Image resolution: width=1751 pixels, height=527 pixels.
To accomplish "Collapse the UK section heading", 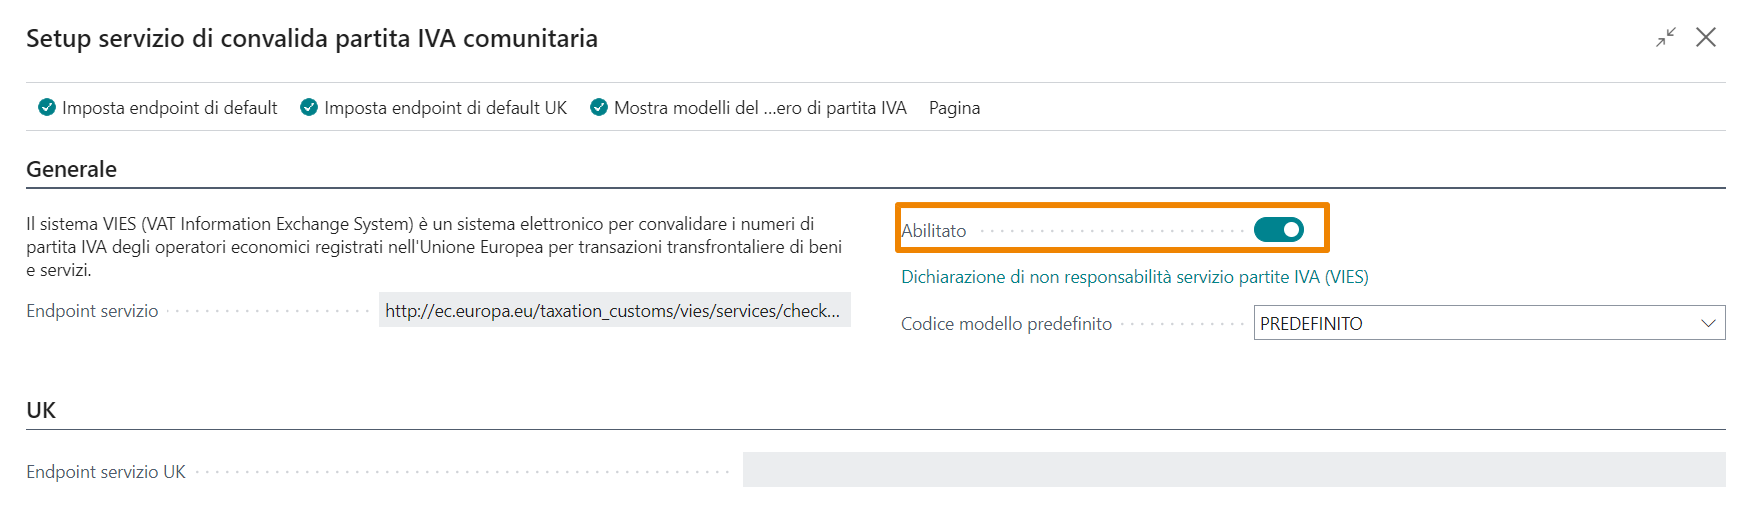I will coord(41,410).
